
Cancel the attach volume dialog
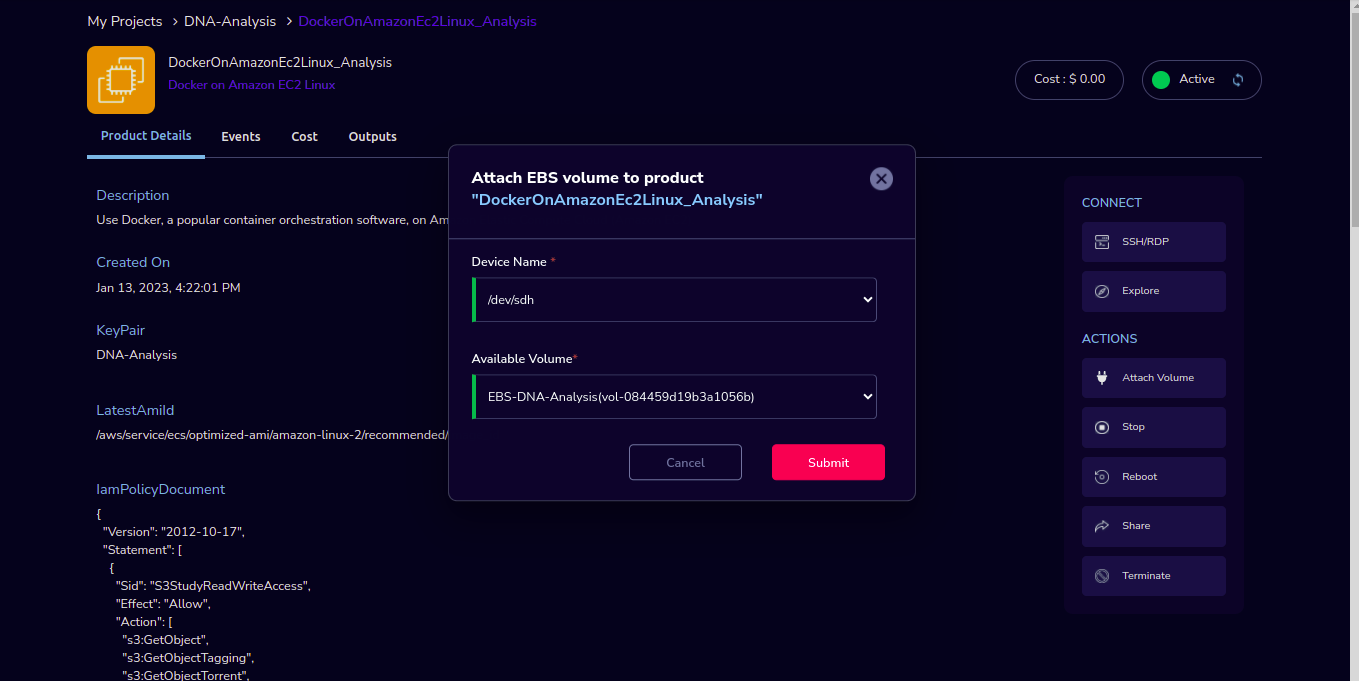(685, 462)
